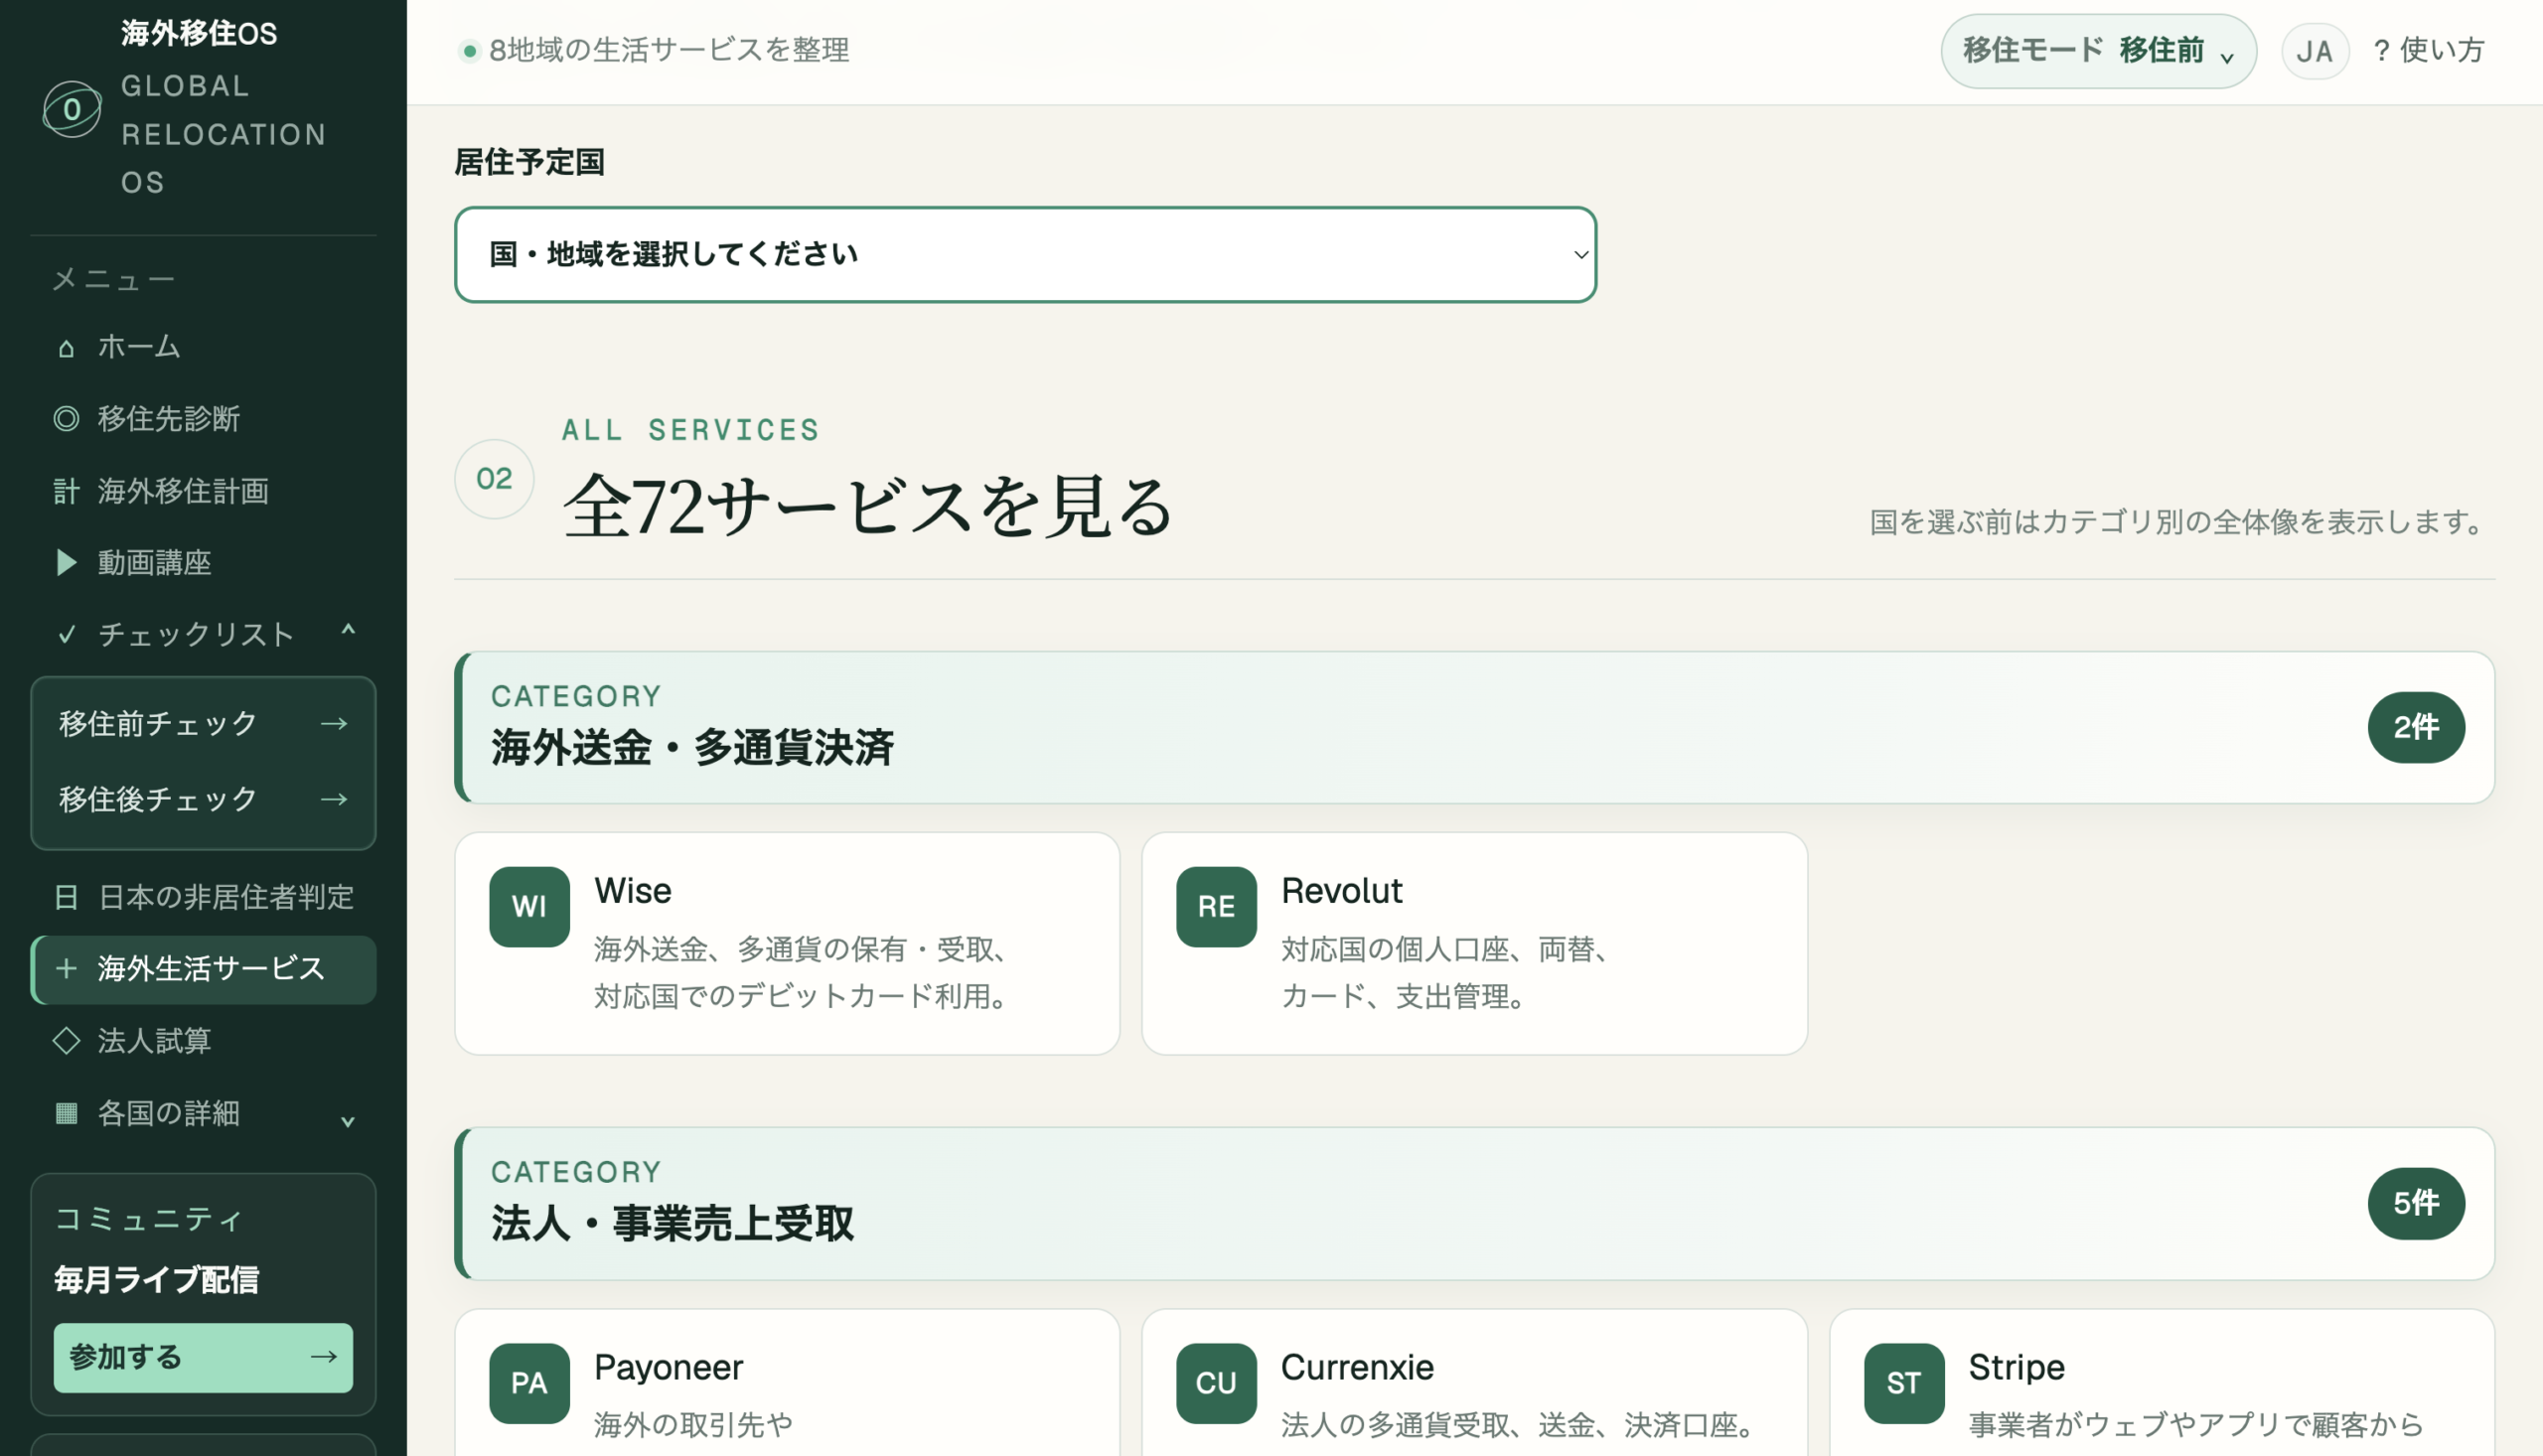Click the arrow icon on 移住後チェック
2543x1456 pixels.
334,799
